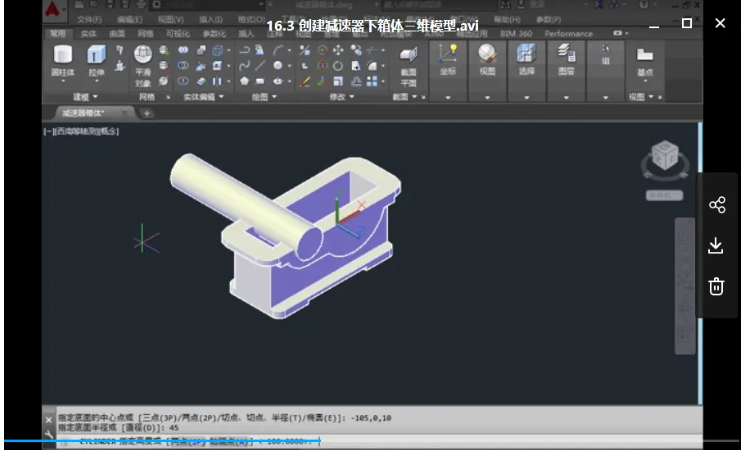Click the Smooth Object (平滑对象) mesh tool
744x450 pixels.
[143, 66]
